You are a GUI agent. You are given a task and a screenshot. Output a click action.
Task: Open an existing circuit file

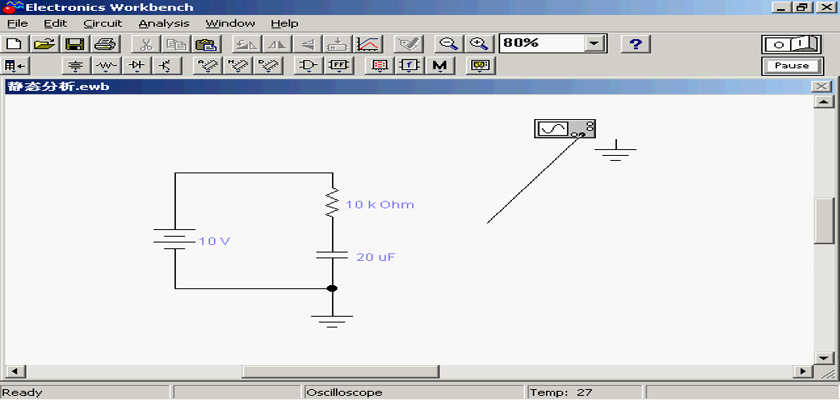[x=45, y=43]
